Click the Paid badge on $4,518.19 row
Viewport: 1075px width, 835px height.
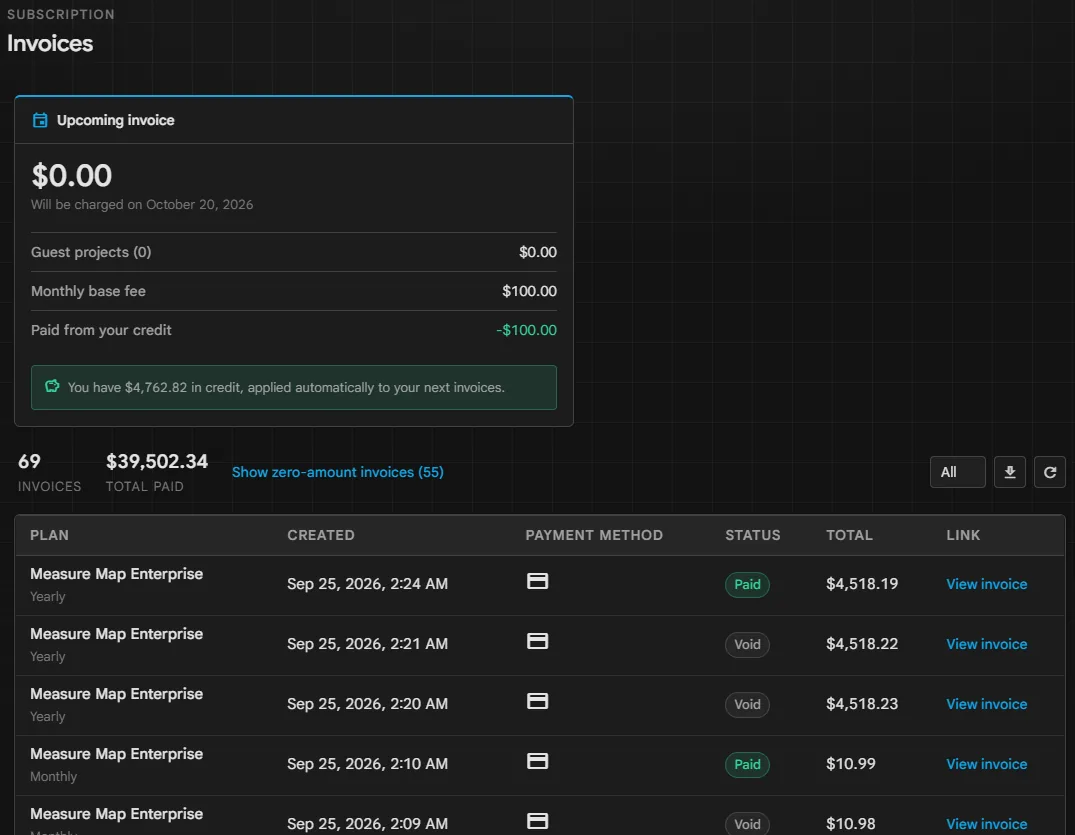point(747,585)
